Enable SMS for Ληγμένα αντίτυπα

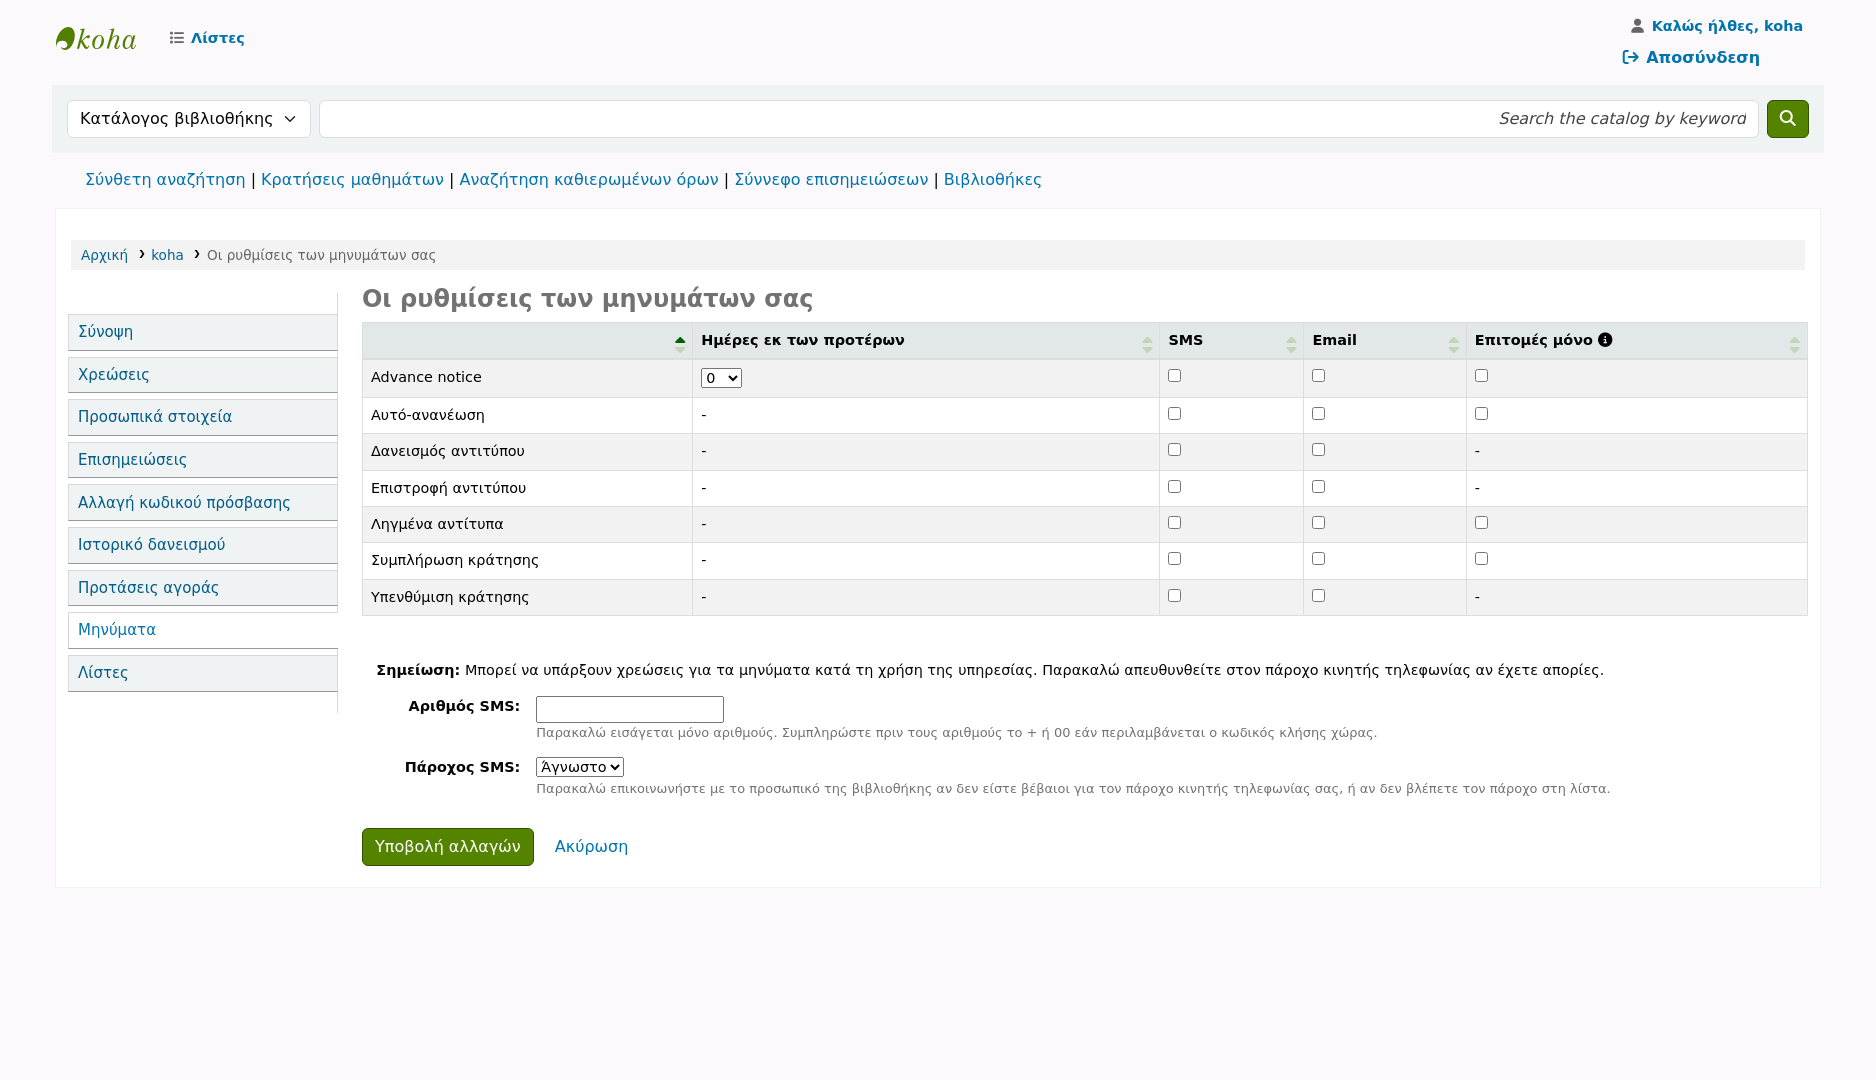[1174, 523]
